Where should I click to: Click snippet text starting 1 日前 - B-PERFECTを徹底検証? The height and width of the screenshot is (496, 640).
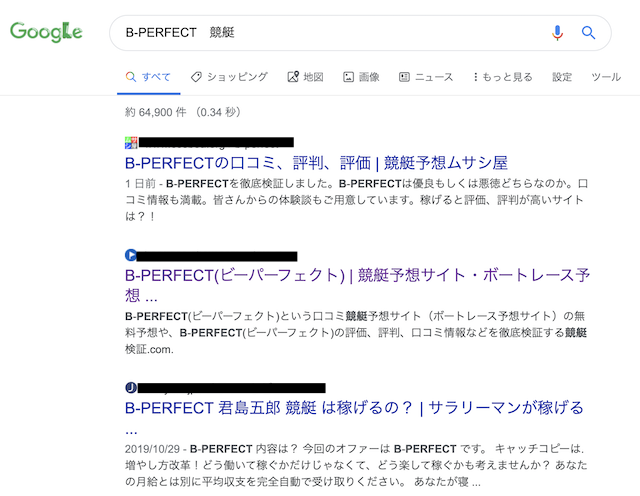[x=356, y=200]
